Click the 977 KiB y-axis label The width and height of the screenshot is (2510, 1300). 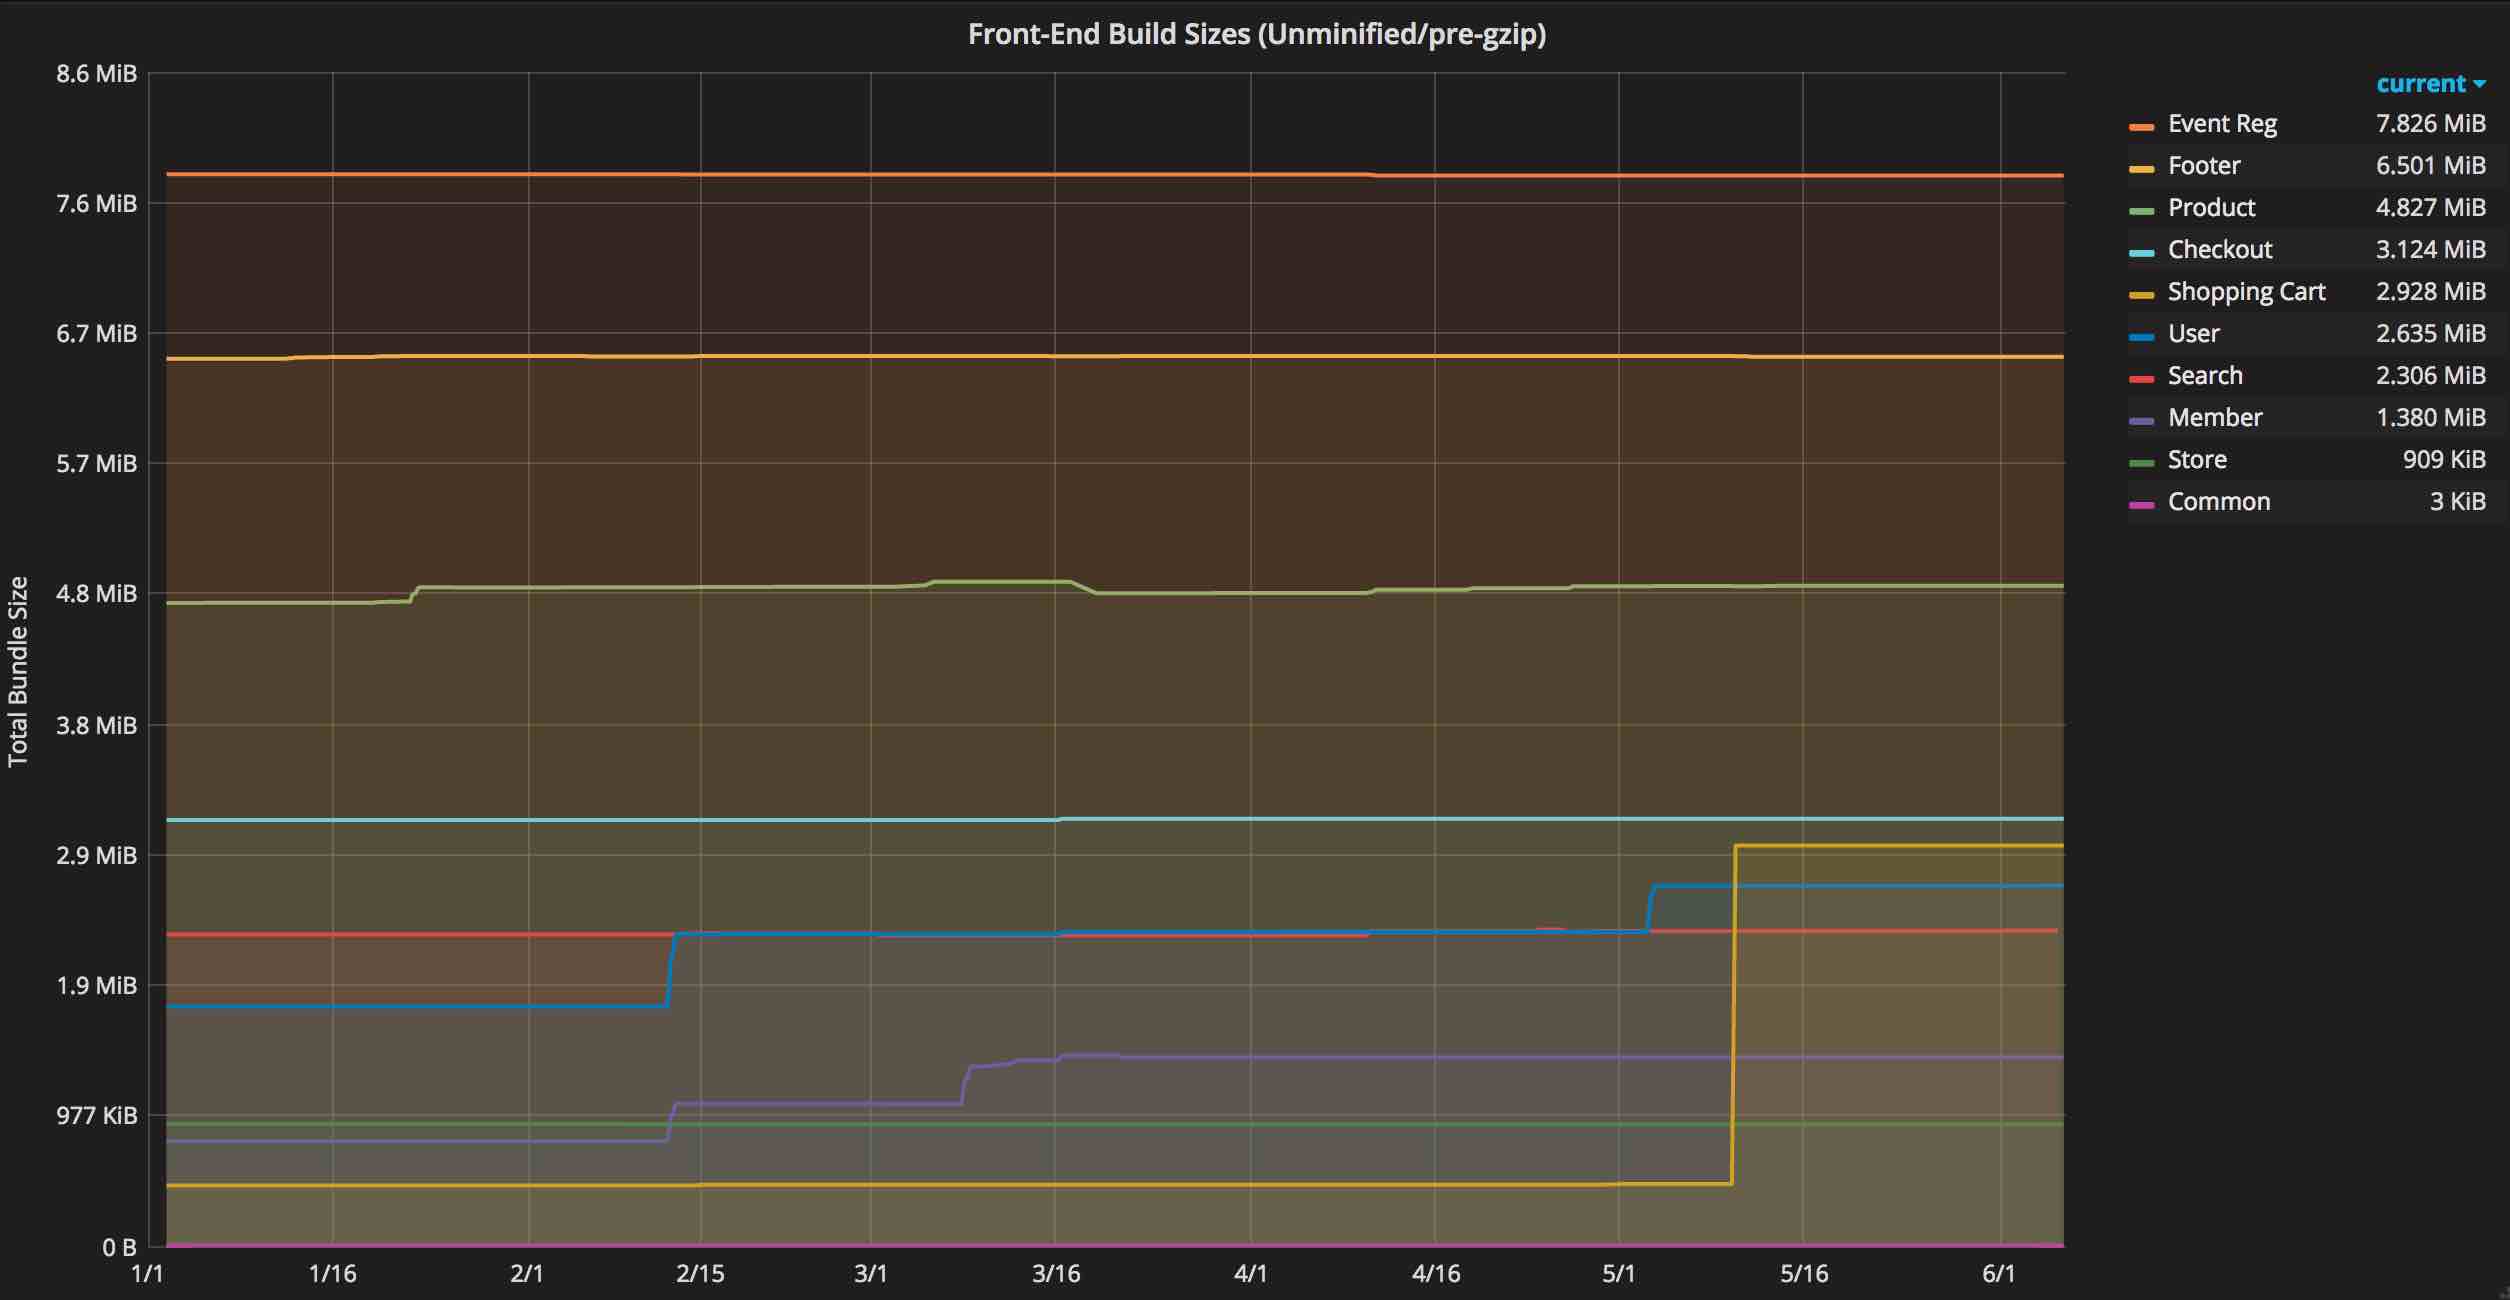pyautogui.click(x=97, y=1116)
